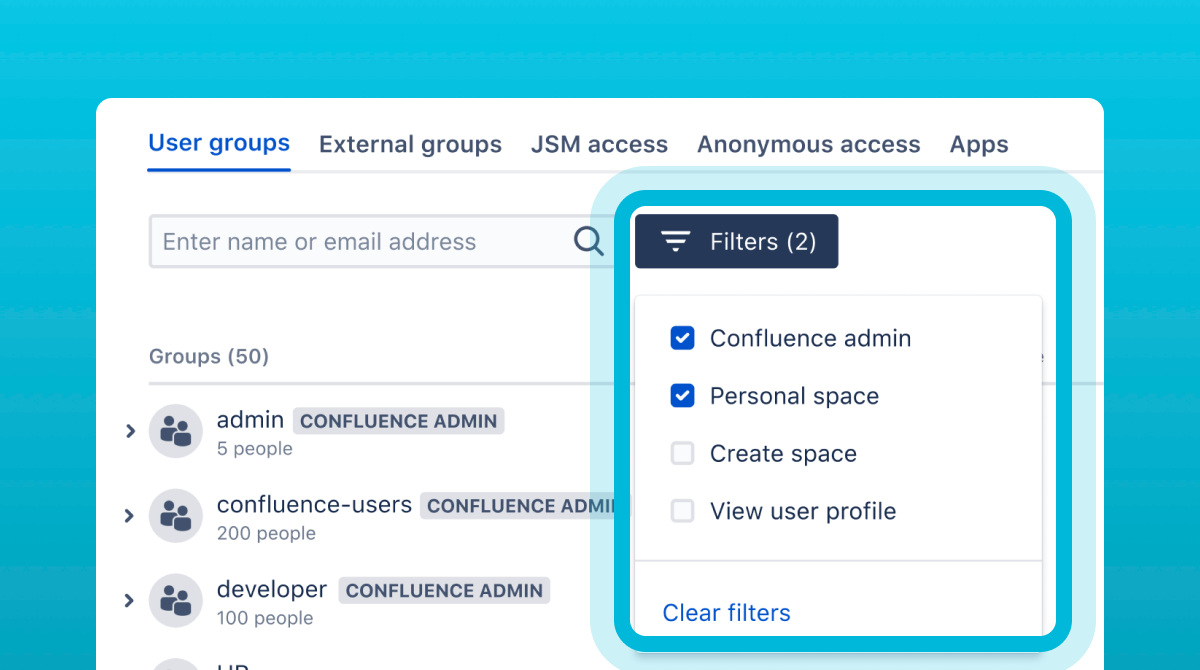Image resolution: width=1200 pixels, height=670 pixels.
Task: Click the search magnifying glass icon
Action: pyautogui.click(x=589, y=241)
